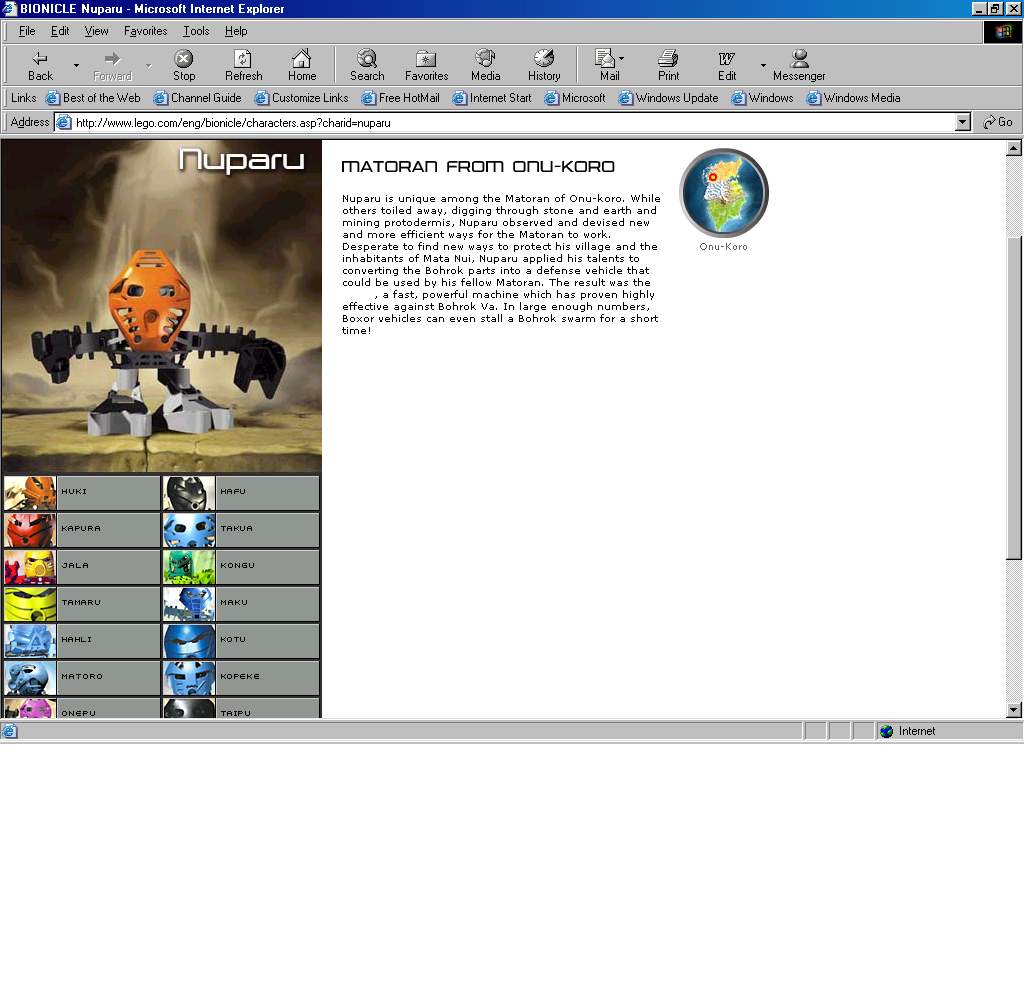The width and height of the screenshot is (1024, 1000).
Task: Open Windows Media link
Action: 853,98
